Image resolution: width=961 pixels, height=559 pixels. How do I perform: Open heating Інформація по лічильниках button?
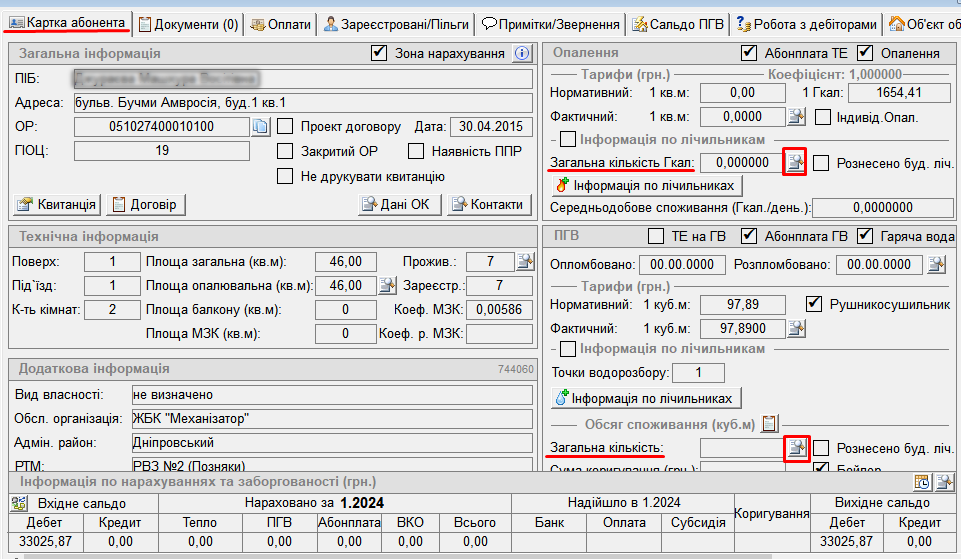click(x=646, y=185)
